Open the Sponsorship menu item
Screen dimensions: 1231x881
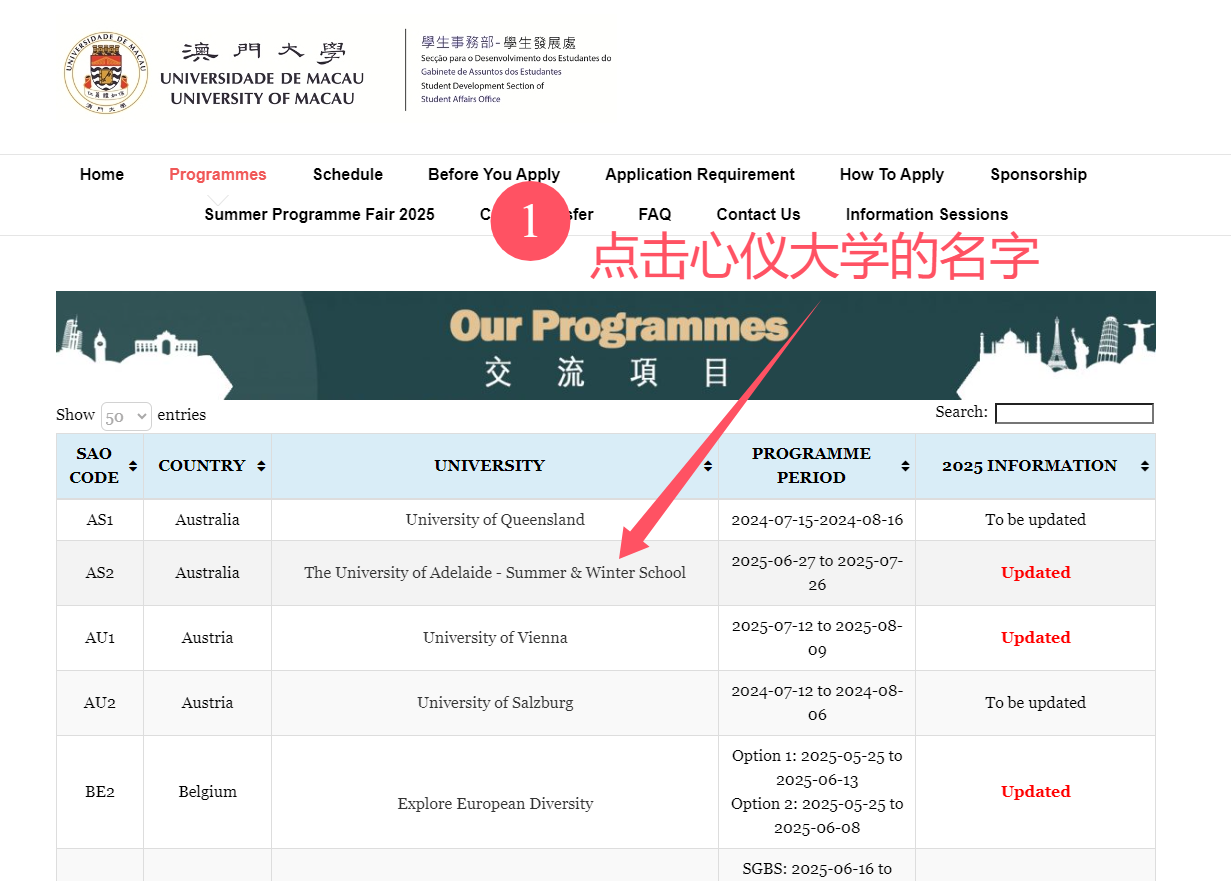pyautogui.click(x=1038, y=174)
